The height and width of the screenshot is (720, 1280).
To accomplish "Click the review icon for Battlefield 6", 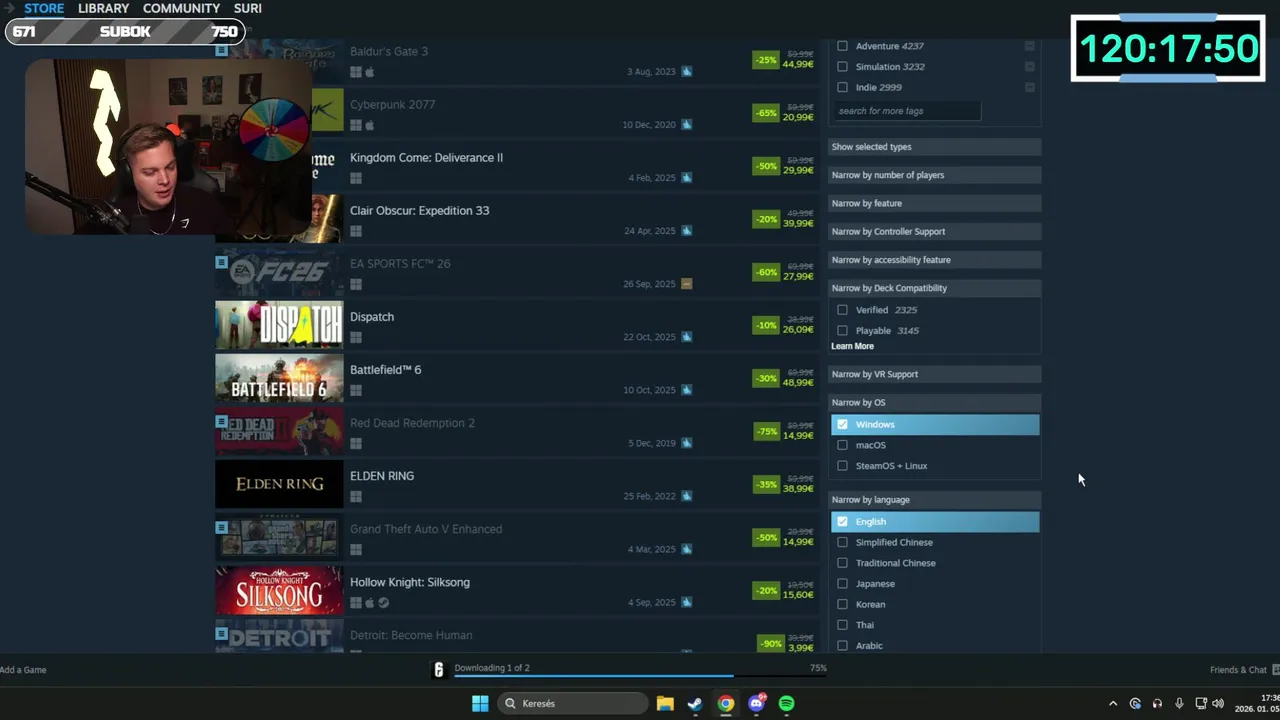I will 687,390.
